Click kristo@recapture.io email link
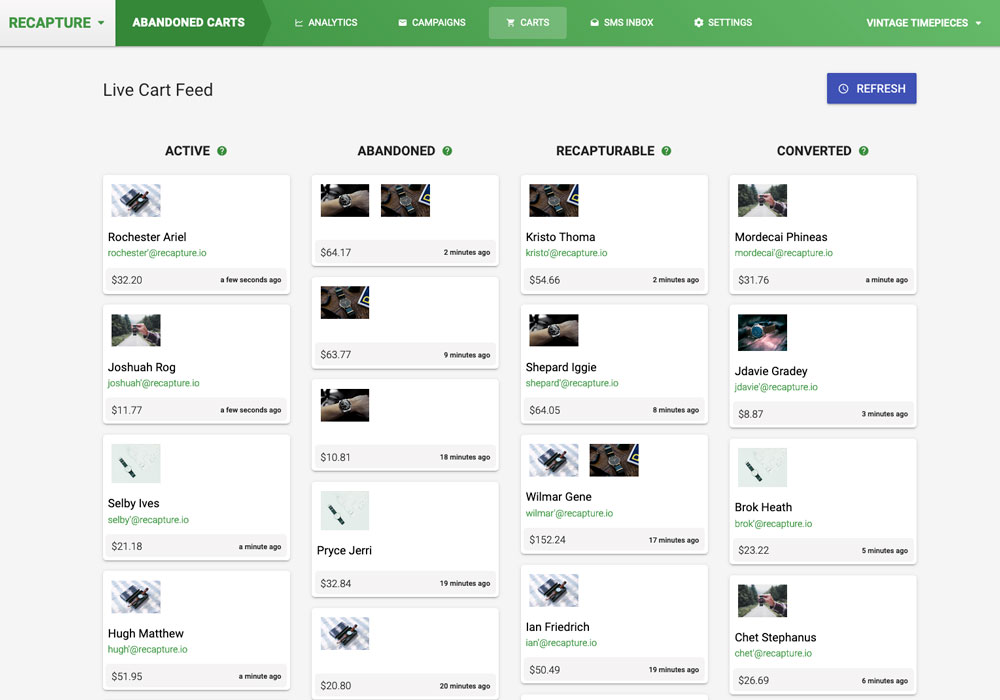1000x700 pixels. [566, 253]
